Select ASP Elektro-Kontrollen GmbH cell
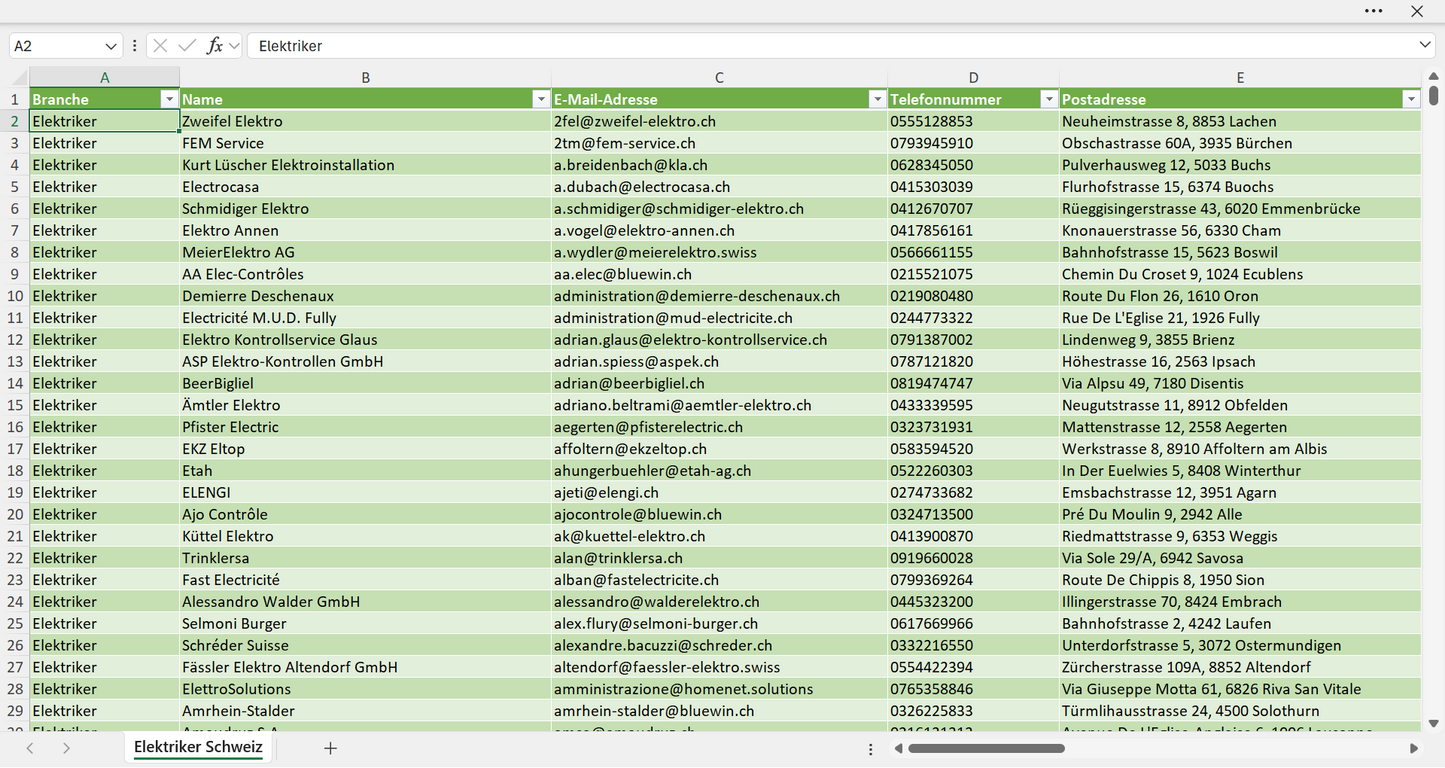The image size is (1445, 768). [x=365, y=362]
